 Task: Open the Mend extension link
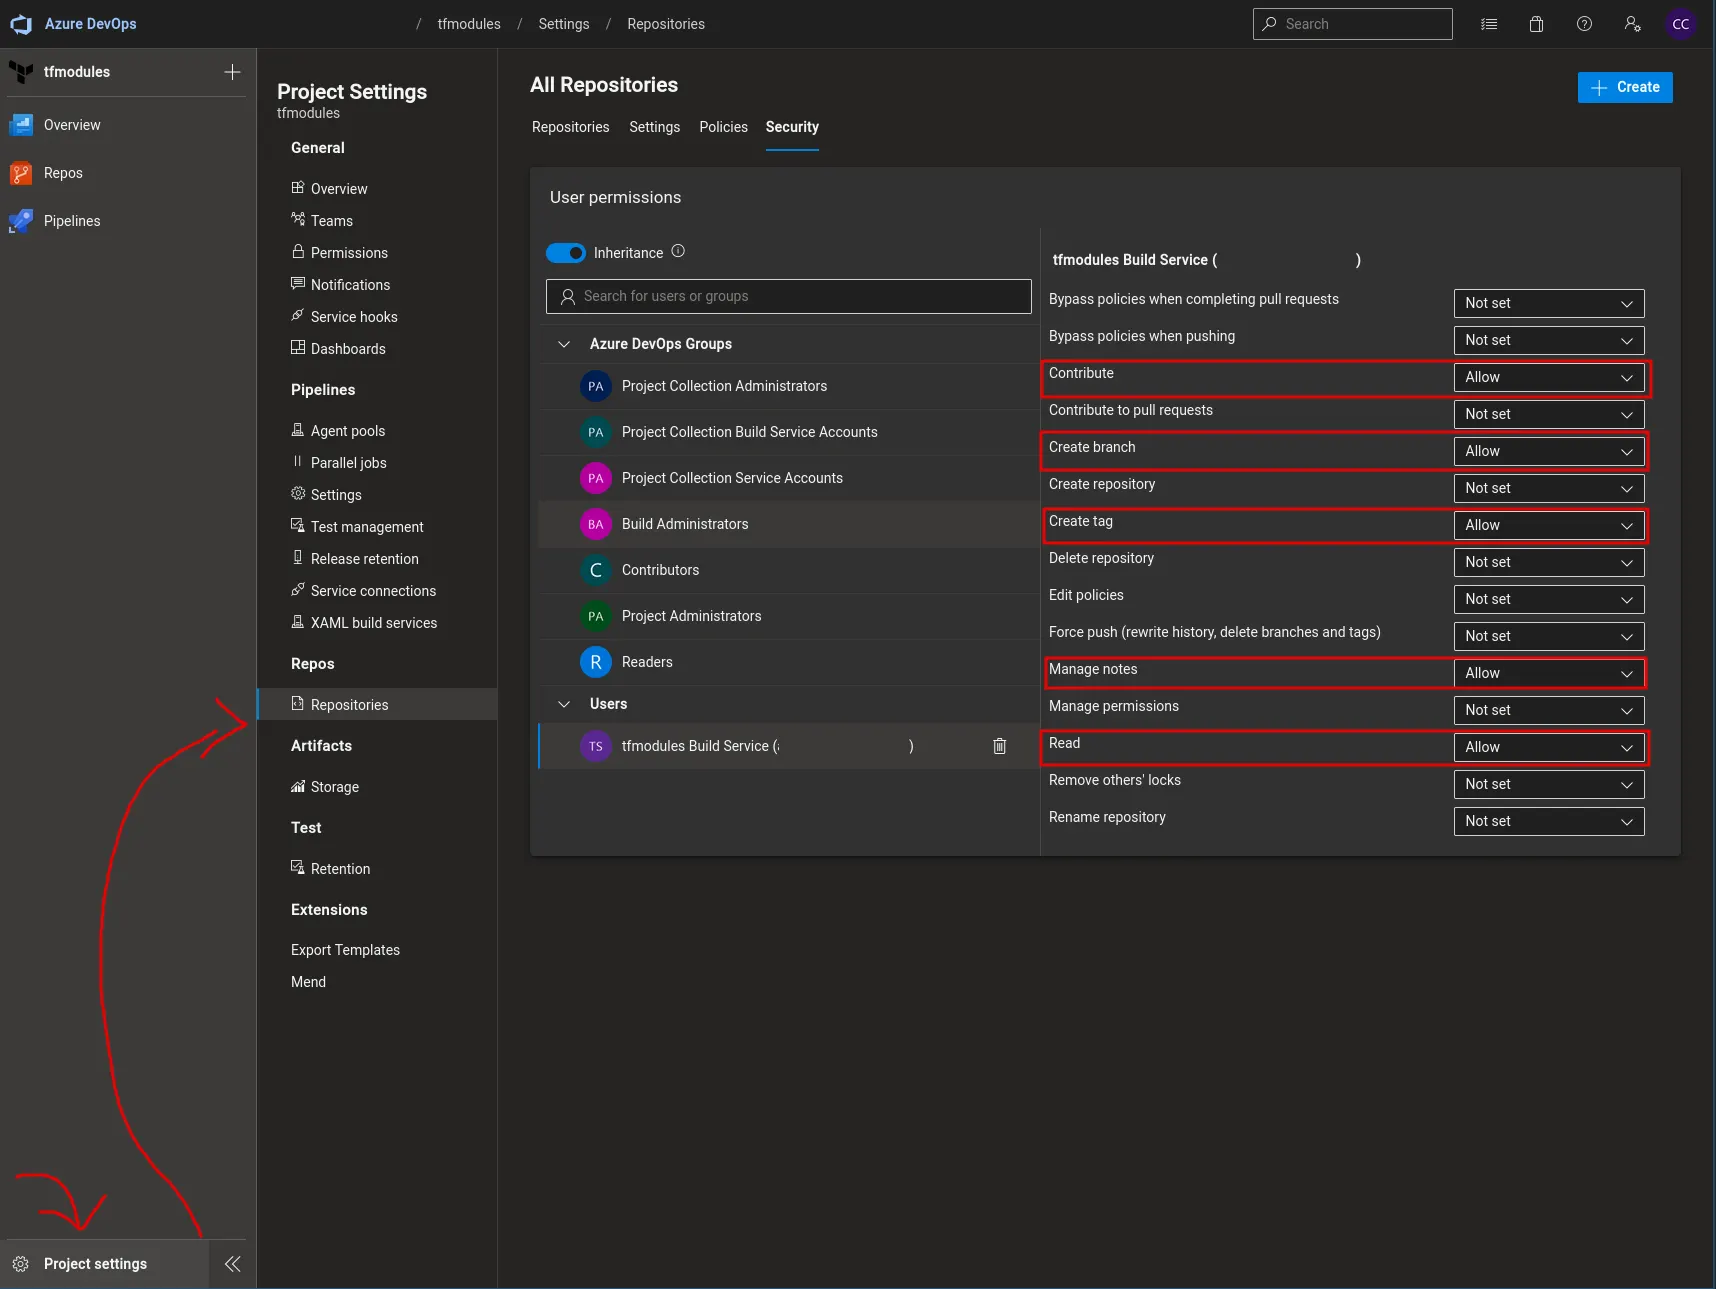point(308,982)
